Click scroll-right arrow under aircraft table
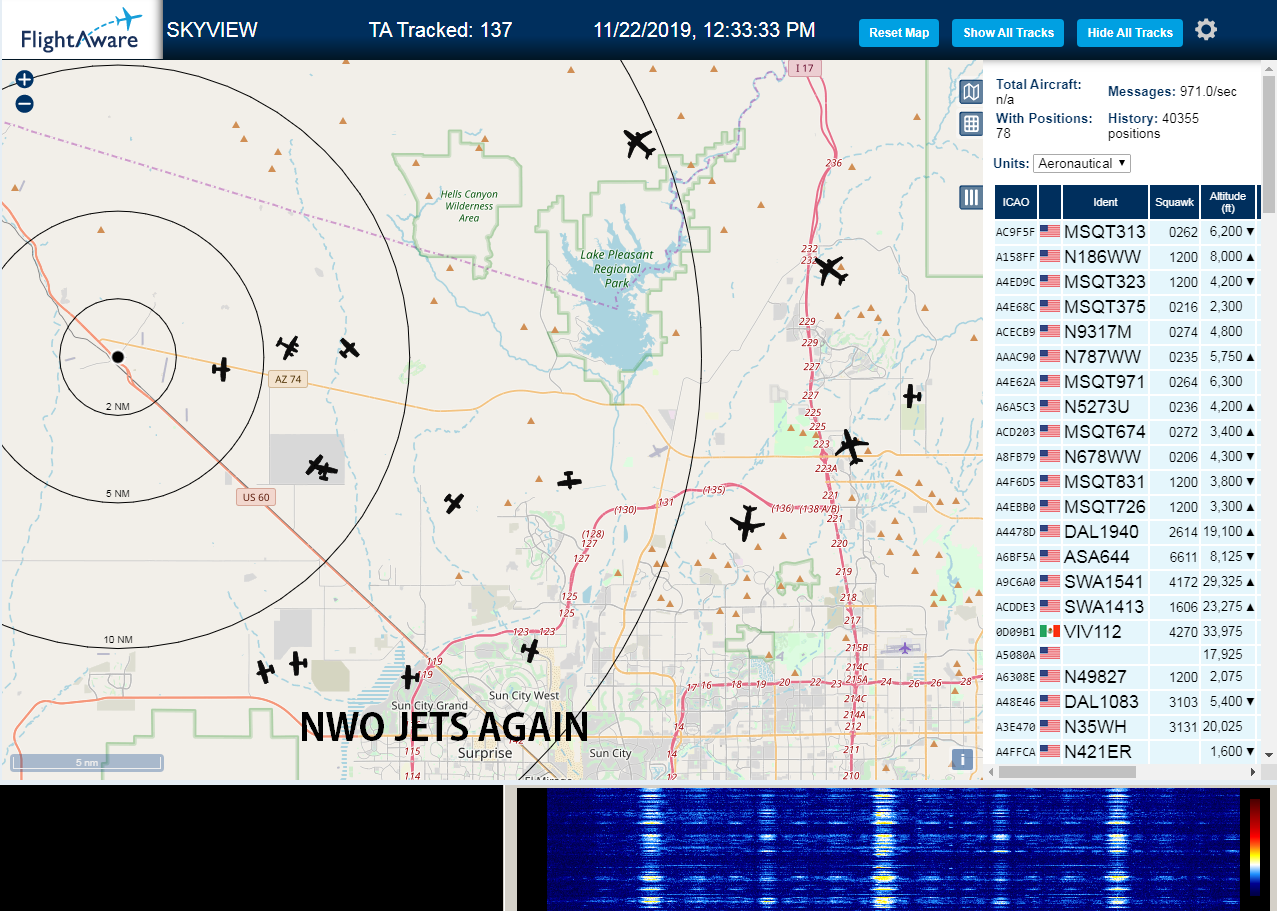 1252,772
